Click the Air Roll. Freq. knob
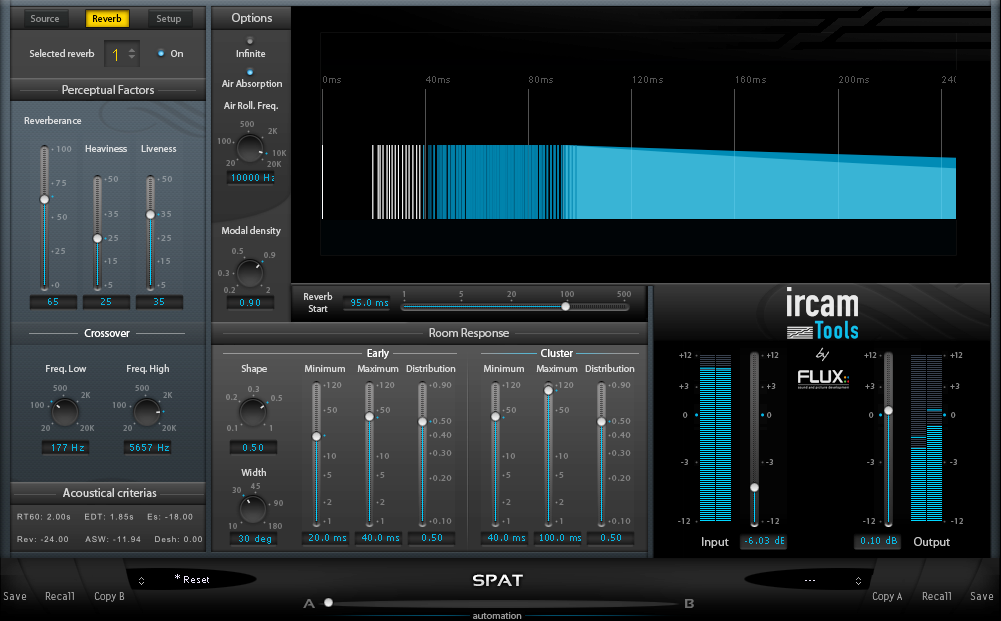The height and width of the screenshot is (621, 1001). [x=250, y=148]
